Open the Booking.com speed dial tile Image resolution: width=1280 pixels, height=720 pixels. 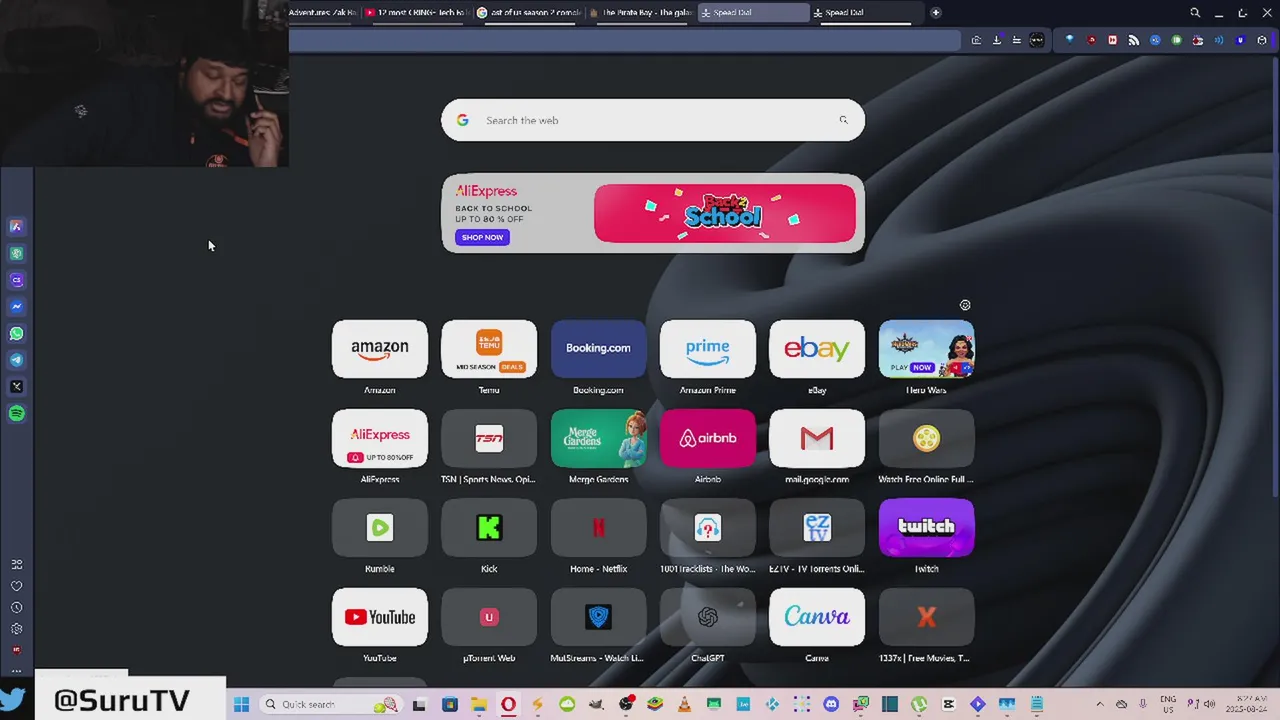point(598,349)
